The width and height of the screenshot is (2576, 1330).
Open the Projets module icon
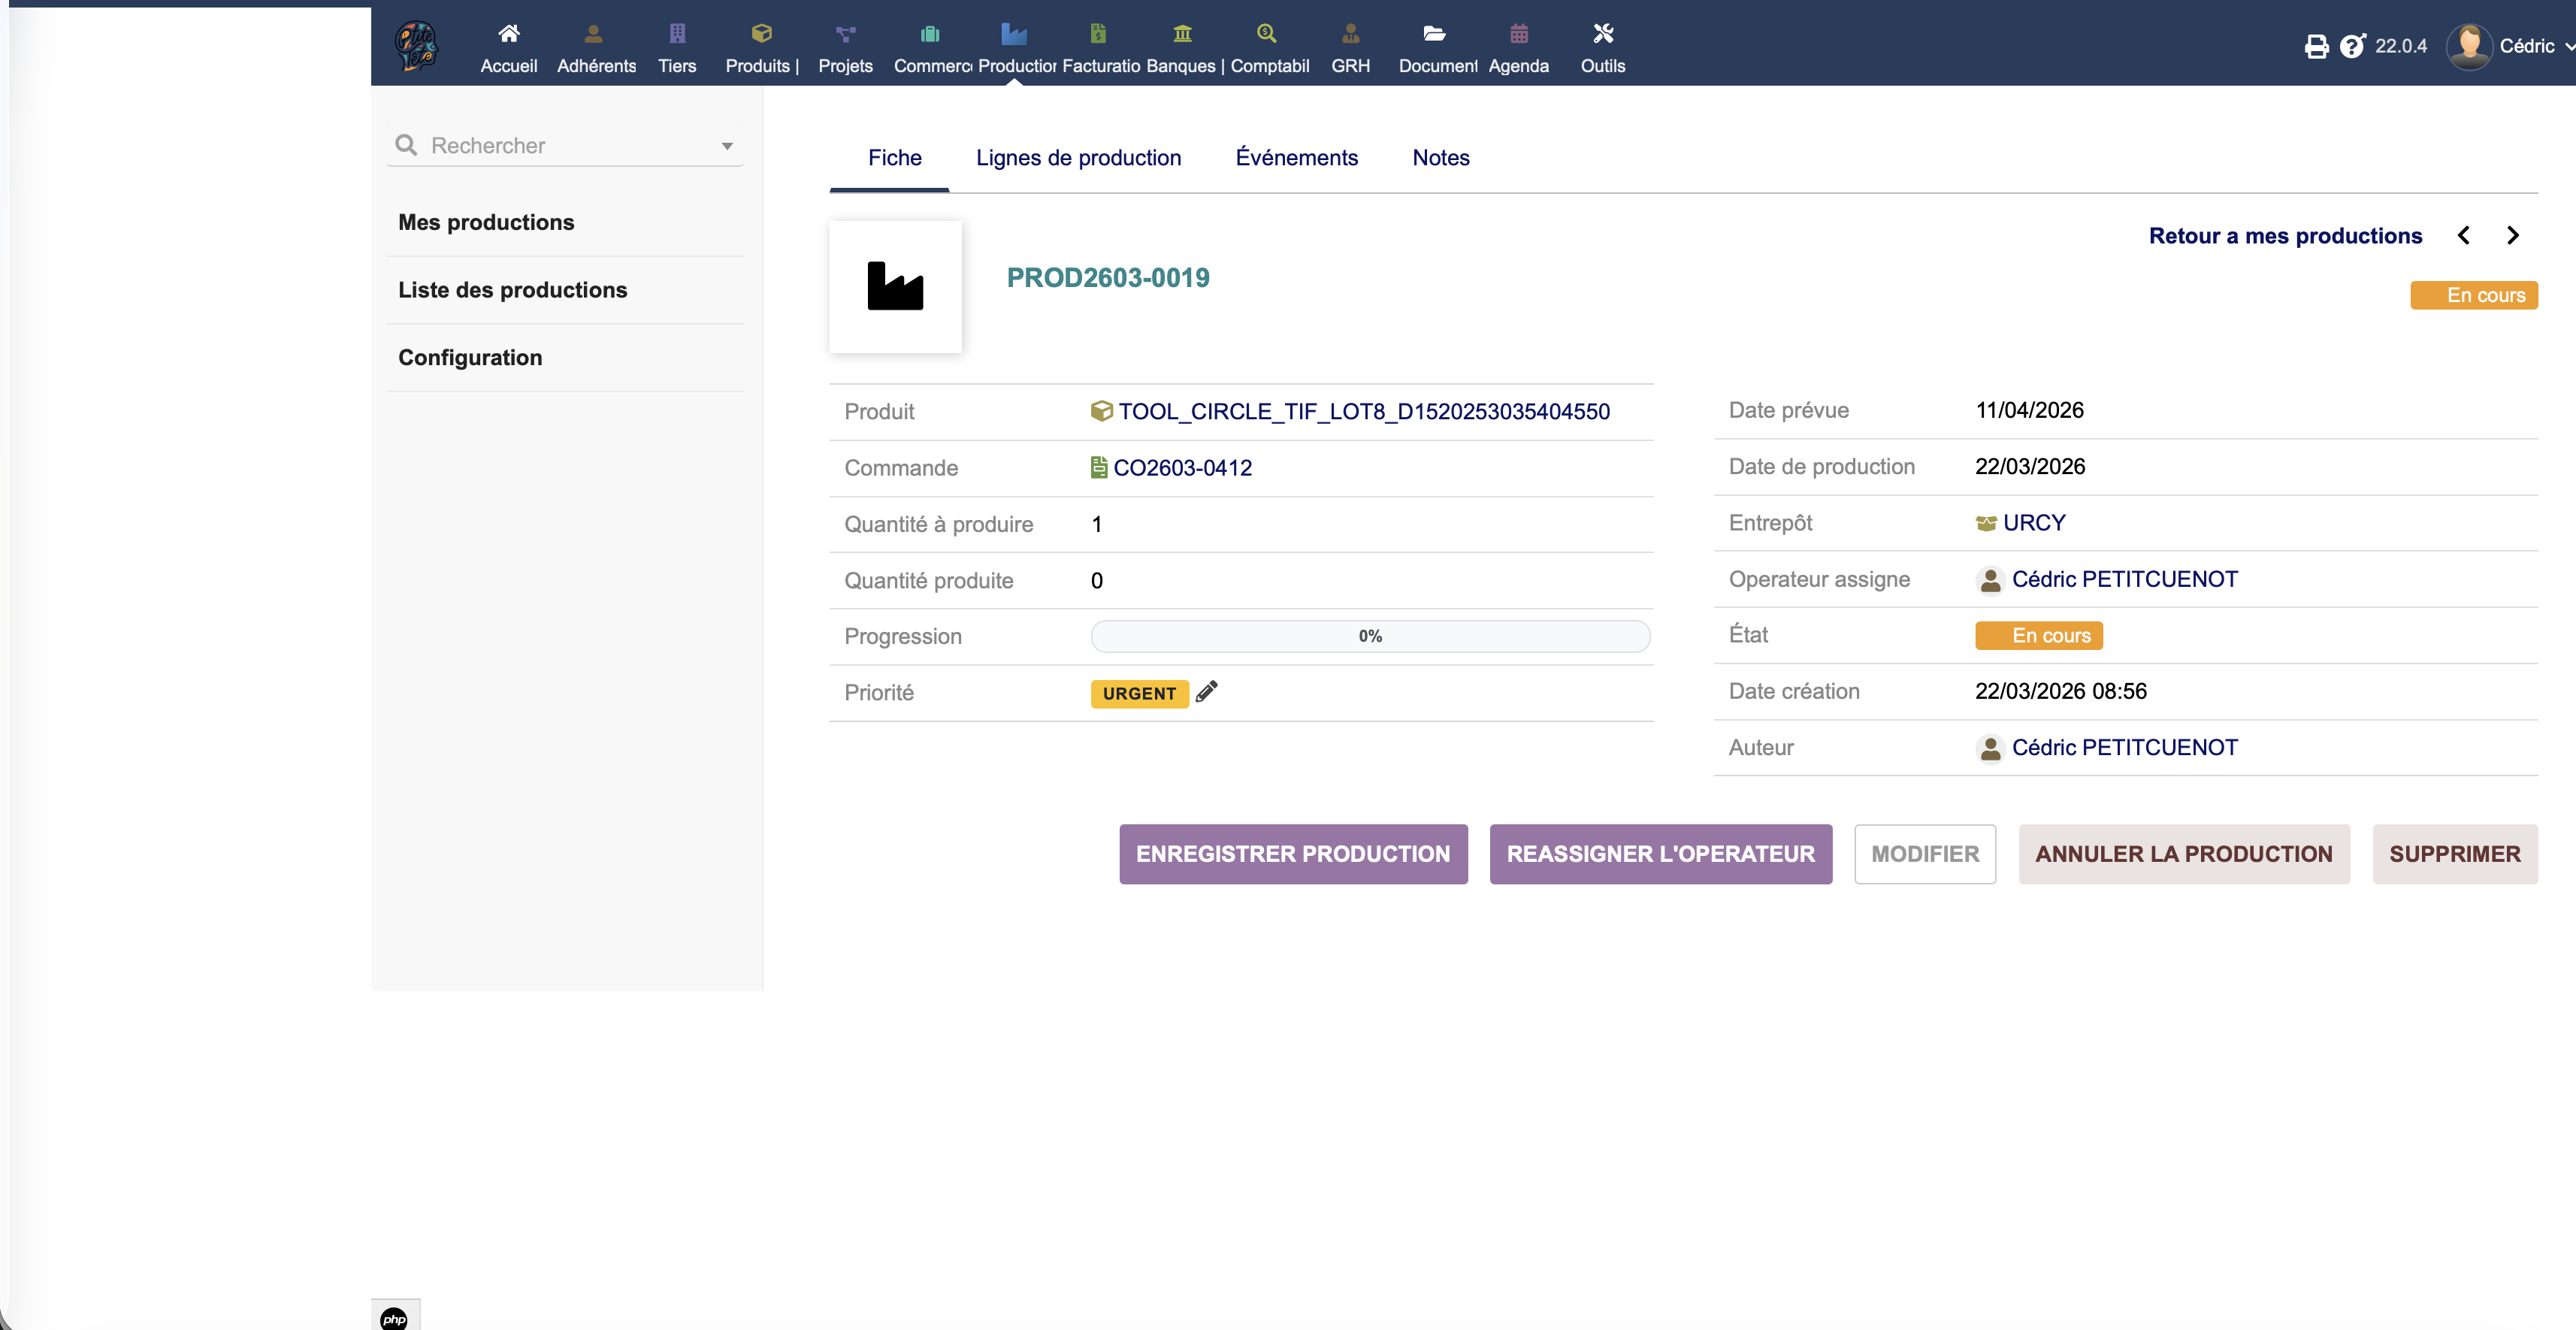point(845,34)
